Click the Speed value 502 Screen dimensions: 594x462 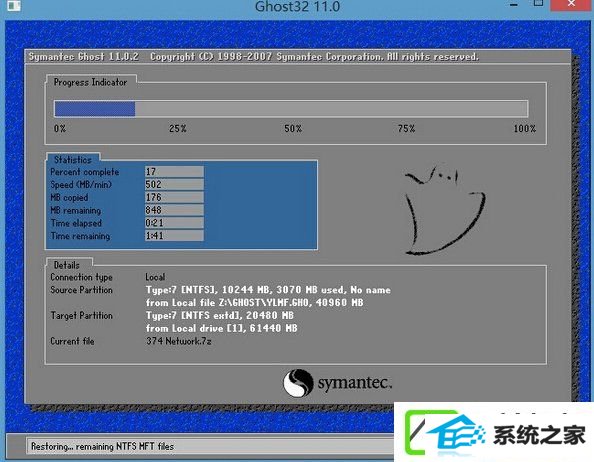click(174, 184)
